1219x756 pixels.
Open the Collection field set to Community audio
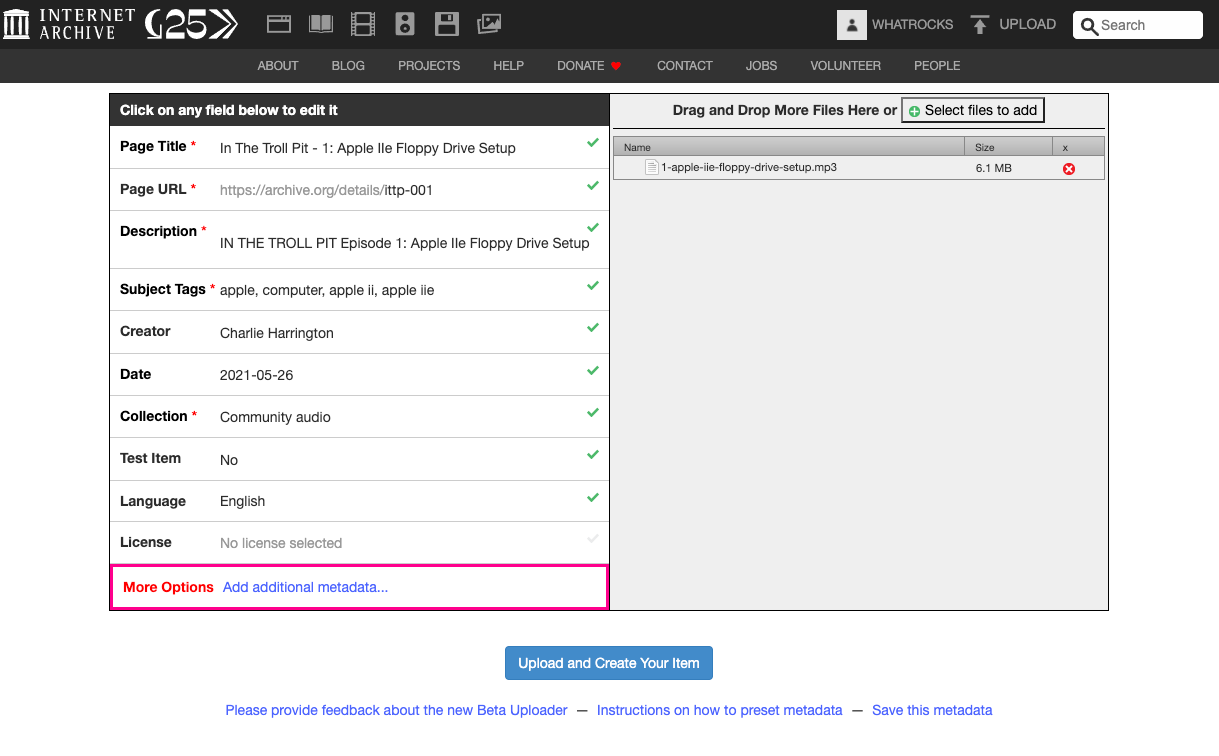click(x=275, y=417)
